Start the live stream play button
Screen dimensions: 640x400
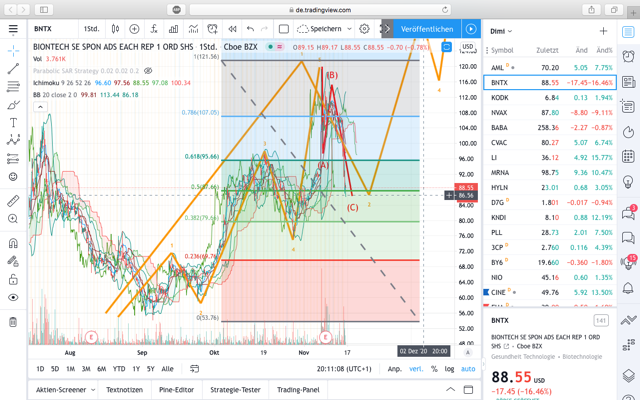(x=471, y=29)
